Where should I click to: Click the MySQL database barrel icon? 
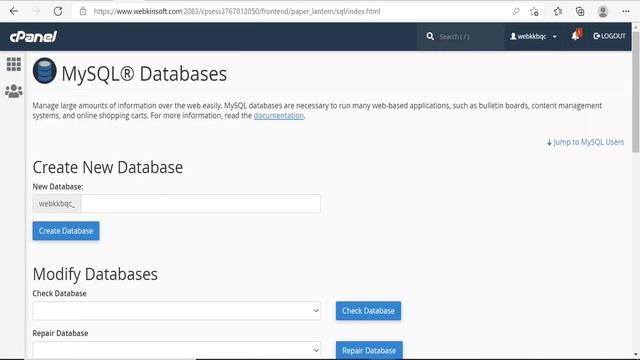click(x=44, y=71)
